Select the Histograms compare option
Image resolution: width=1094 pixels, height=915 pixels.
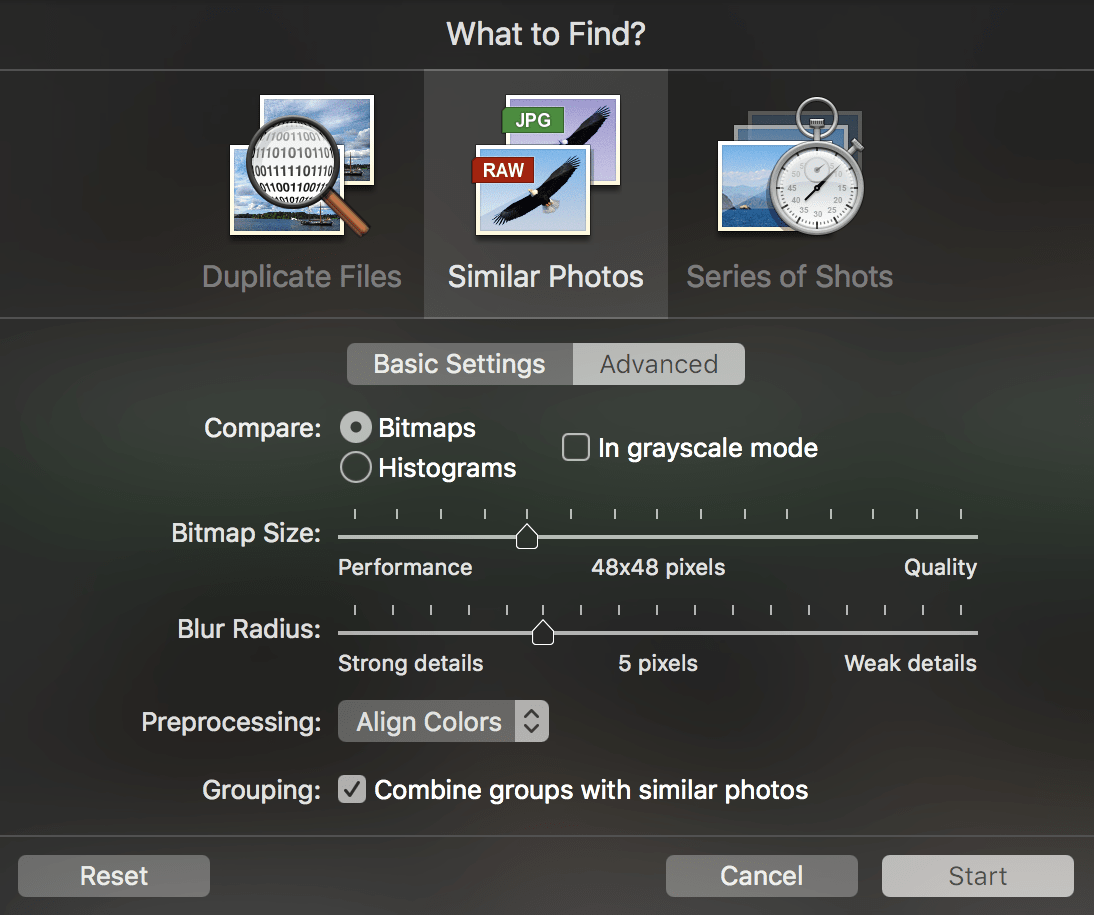tap(356, 468)
